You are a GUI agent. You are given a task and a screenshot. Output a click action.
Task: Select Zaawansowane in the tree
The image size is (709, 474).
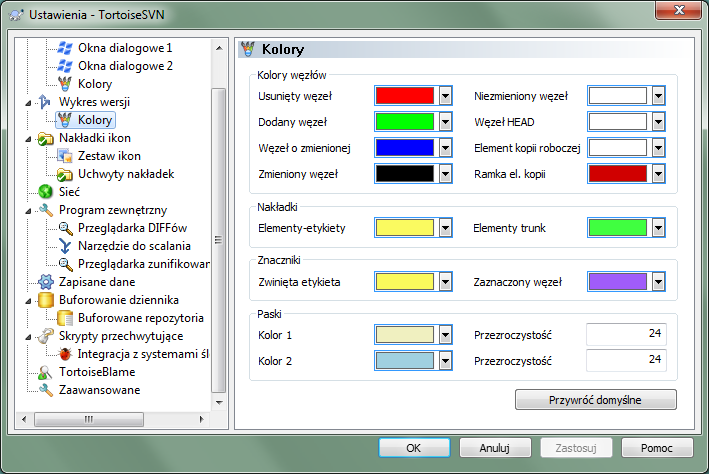pyautogui.click(x=99, y=390)
